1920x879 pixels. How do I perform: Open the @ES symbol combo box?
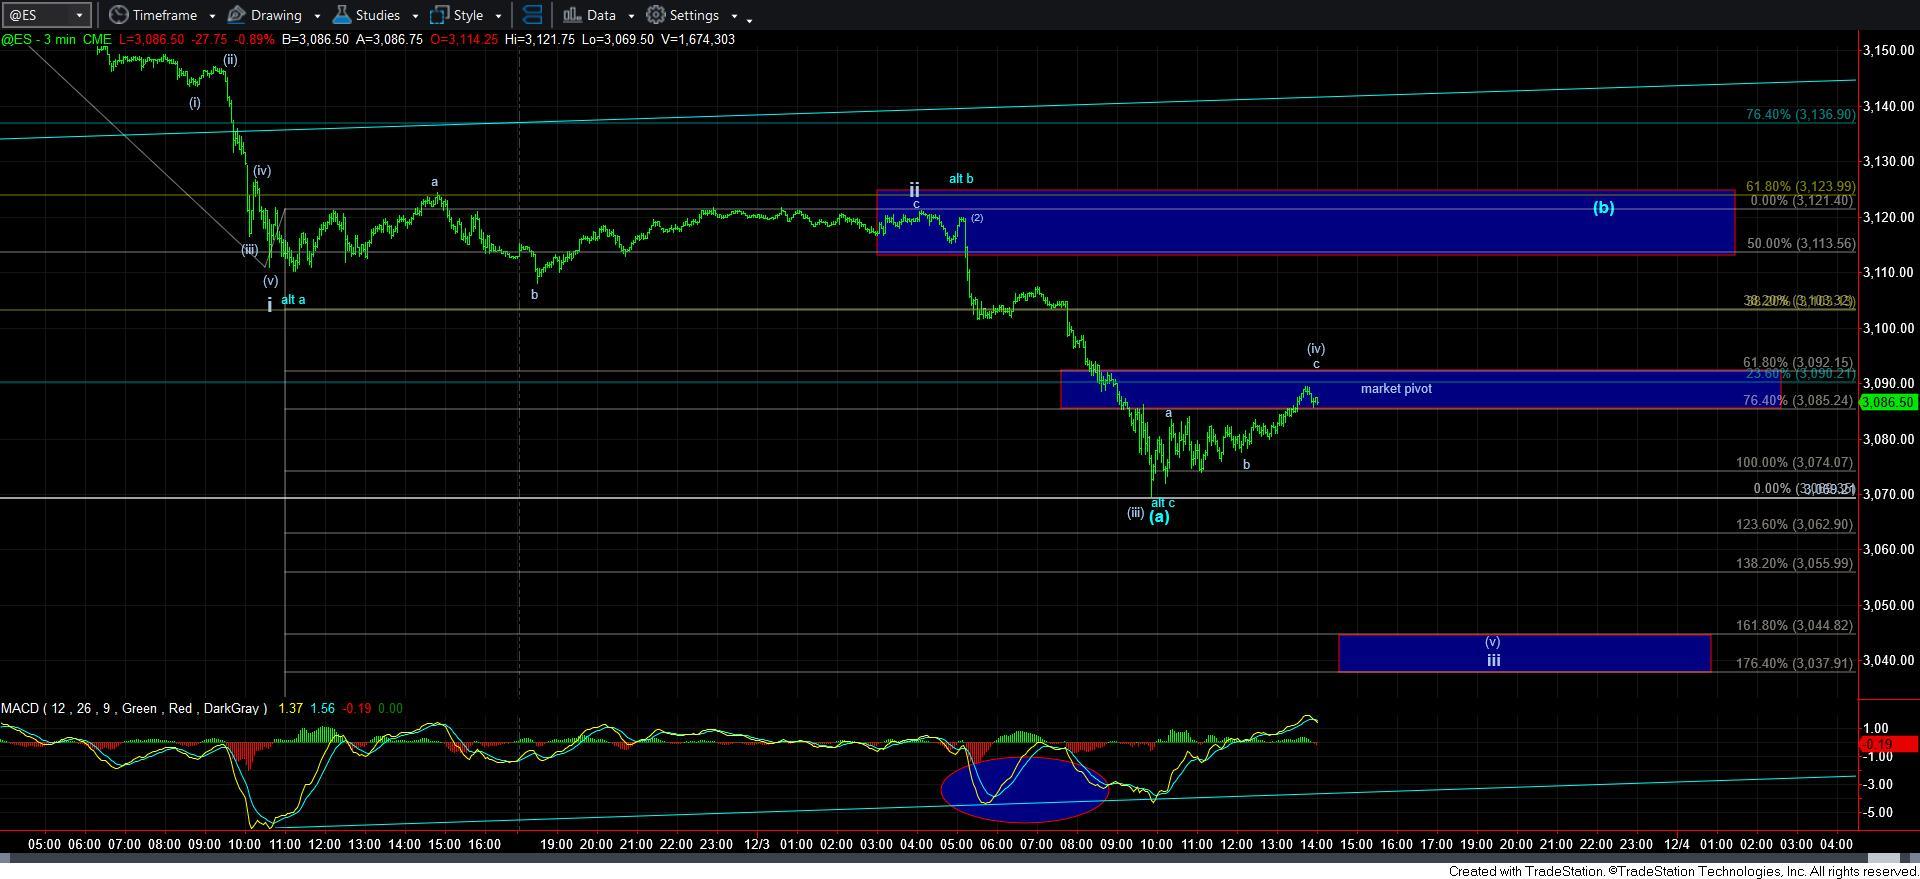46,15
